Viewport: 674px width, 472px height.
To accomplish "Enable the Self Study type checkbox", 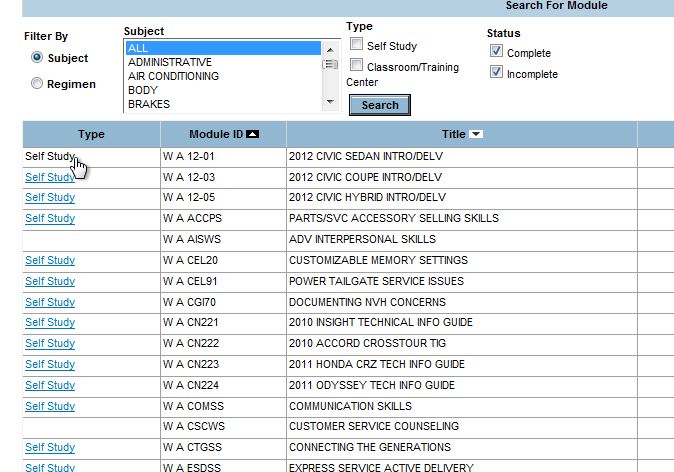I will point(357,45).
